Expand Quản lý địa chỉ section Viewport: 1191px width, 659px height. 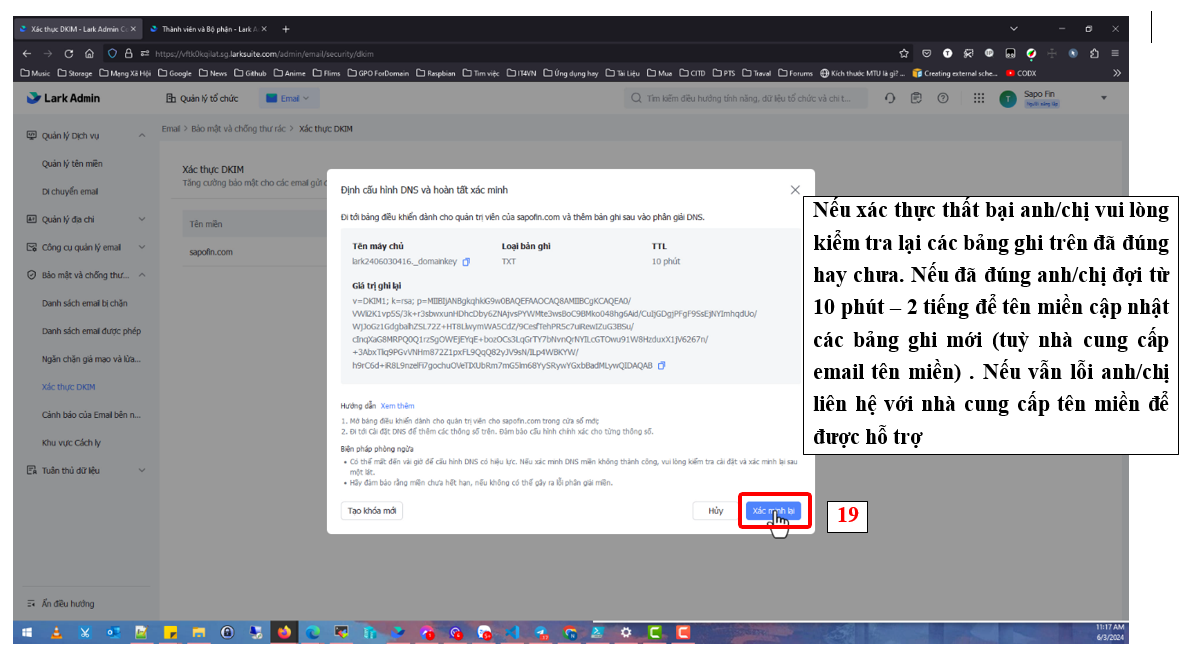(x=141, y=219)
